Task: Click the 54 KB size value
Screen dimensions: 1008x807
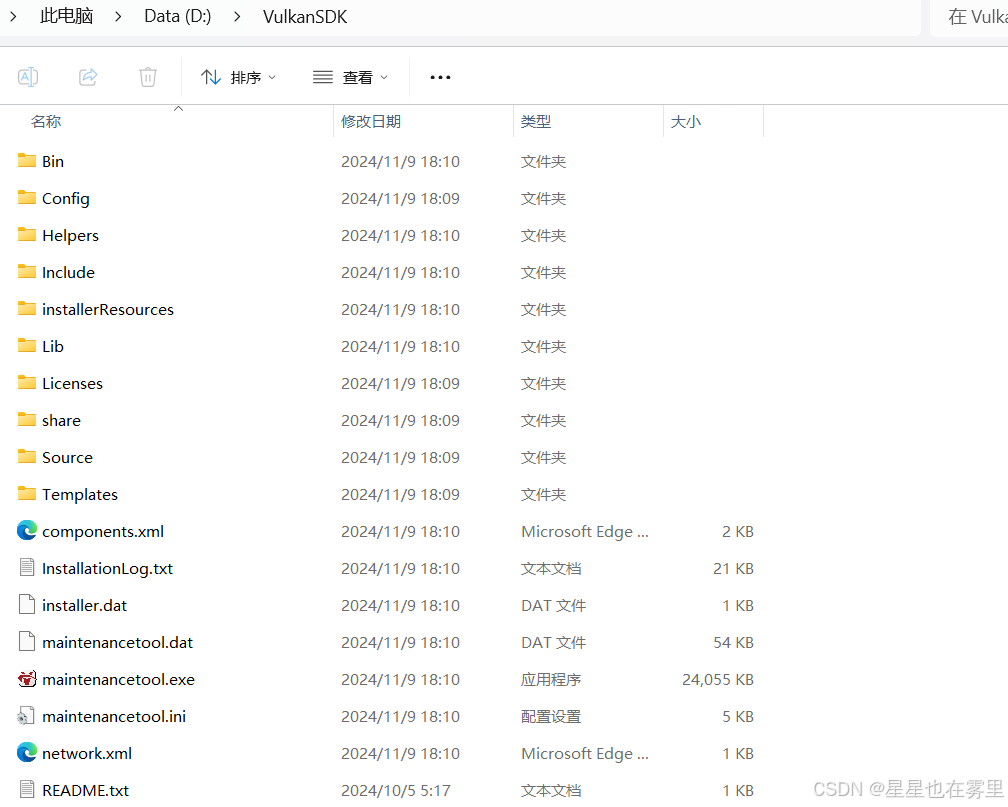Action: tap(733, 642)
